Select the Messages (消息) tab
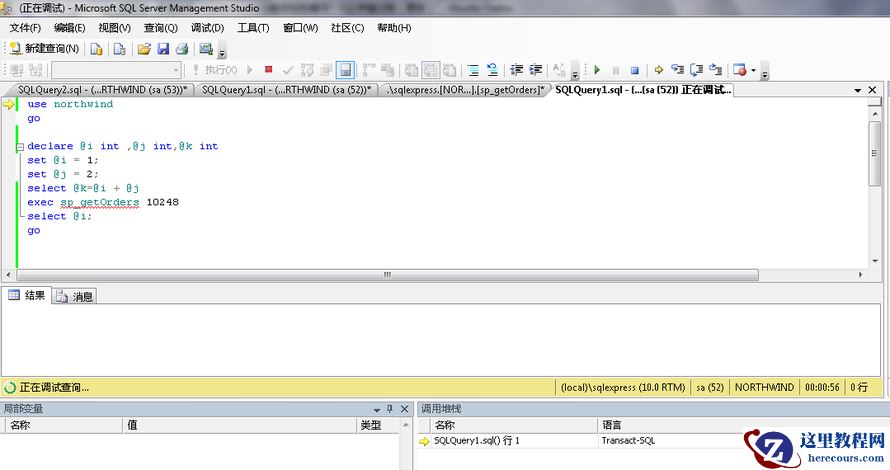 pos(74,296)
